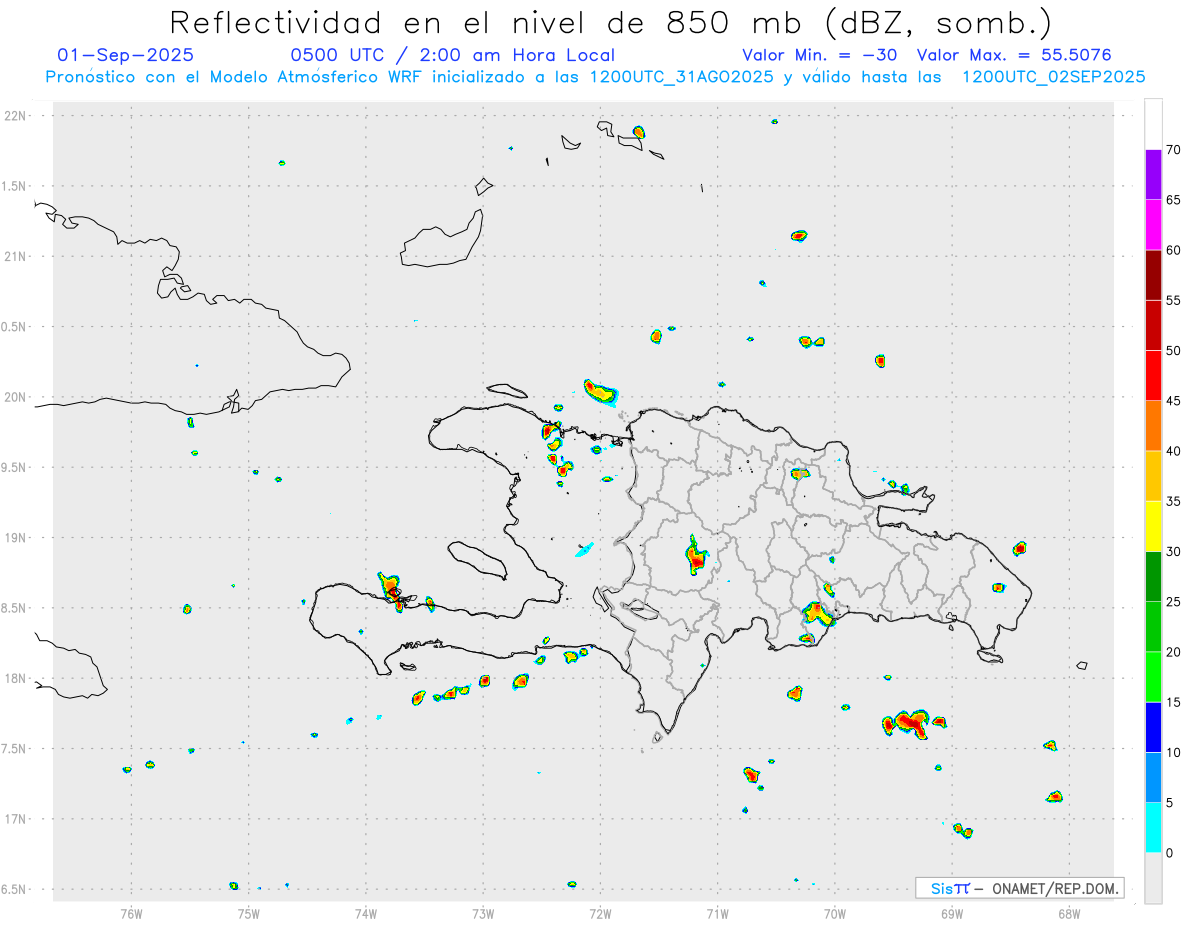Image resolution: width=1200 pixels, height=927 pixels.
Task: Select the dark red 55–60 dBZ colorbar band
Action: (x=1153, y=275)
